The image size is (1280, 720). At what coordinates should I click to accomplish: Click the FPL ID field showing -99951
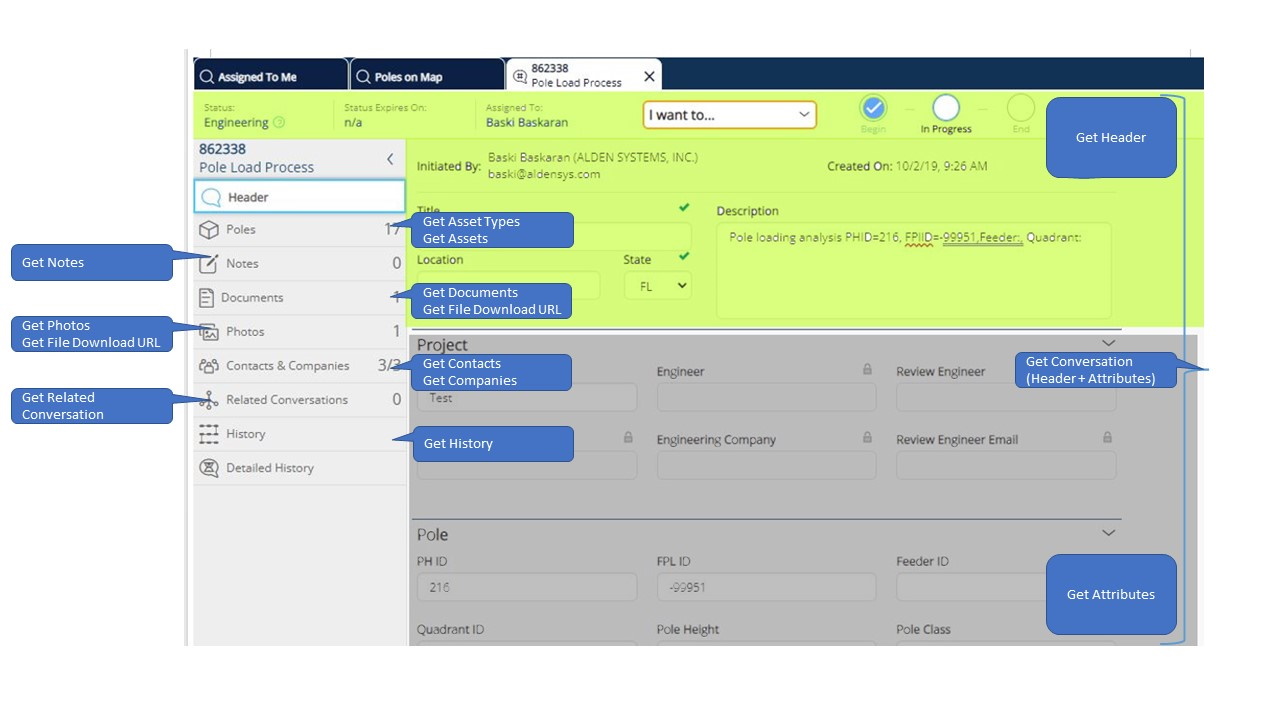pos(766,587)
